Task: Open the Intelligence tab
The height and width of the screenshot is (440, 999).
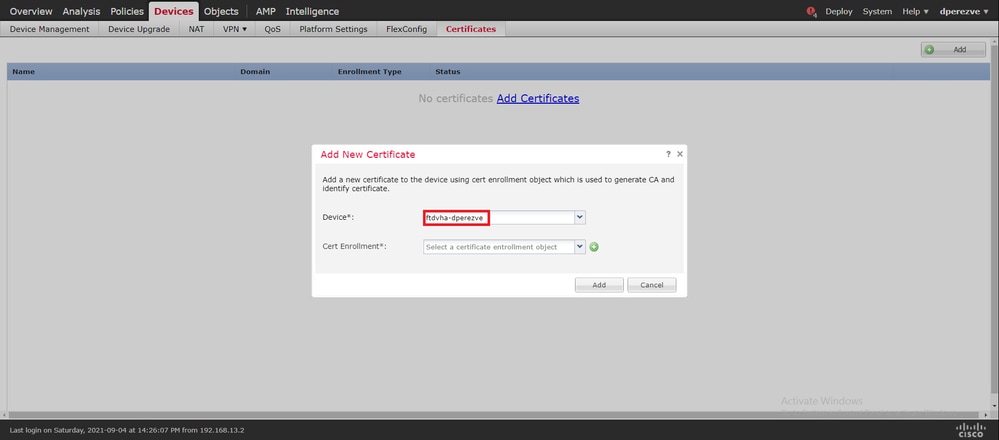Action: coord(312,11)
